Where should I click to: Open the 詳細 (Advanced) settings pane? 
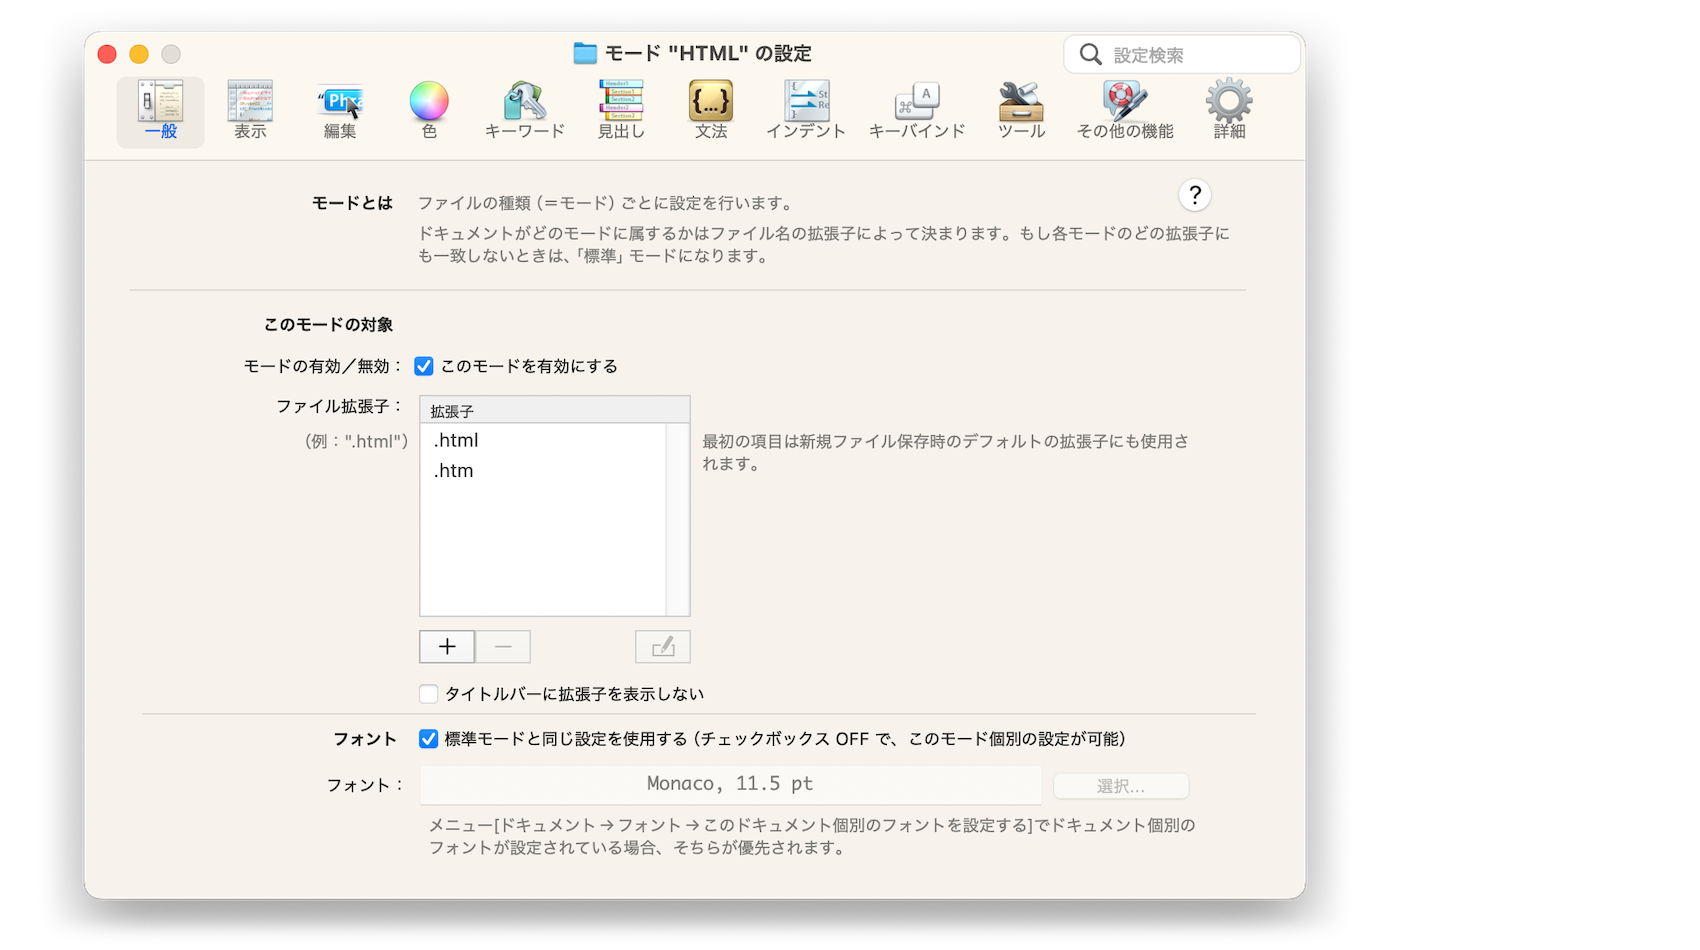[x=1229, y=110]
